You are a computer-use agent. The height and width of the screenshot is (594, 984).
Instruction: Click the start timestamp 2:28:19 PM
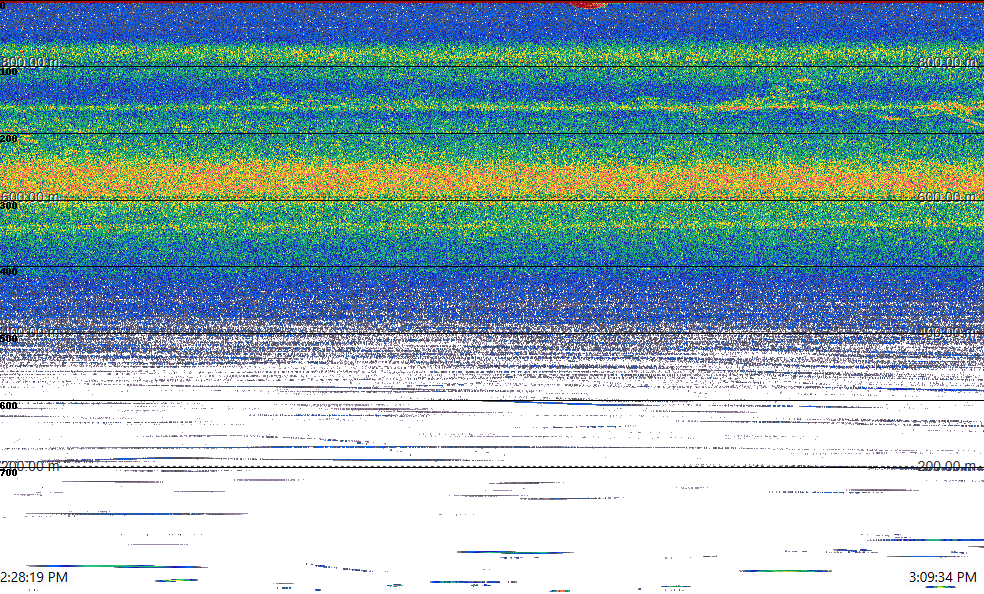tap(34, 577)
